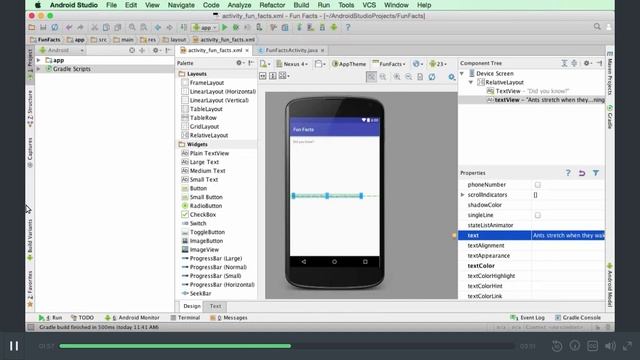The image size is (640, 360).
Task: Open the Nexus 4 device dropdown
Action: coord(292,64)
